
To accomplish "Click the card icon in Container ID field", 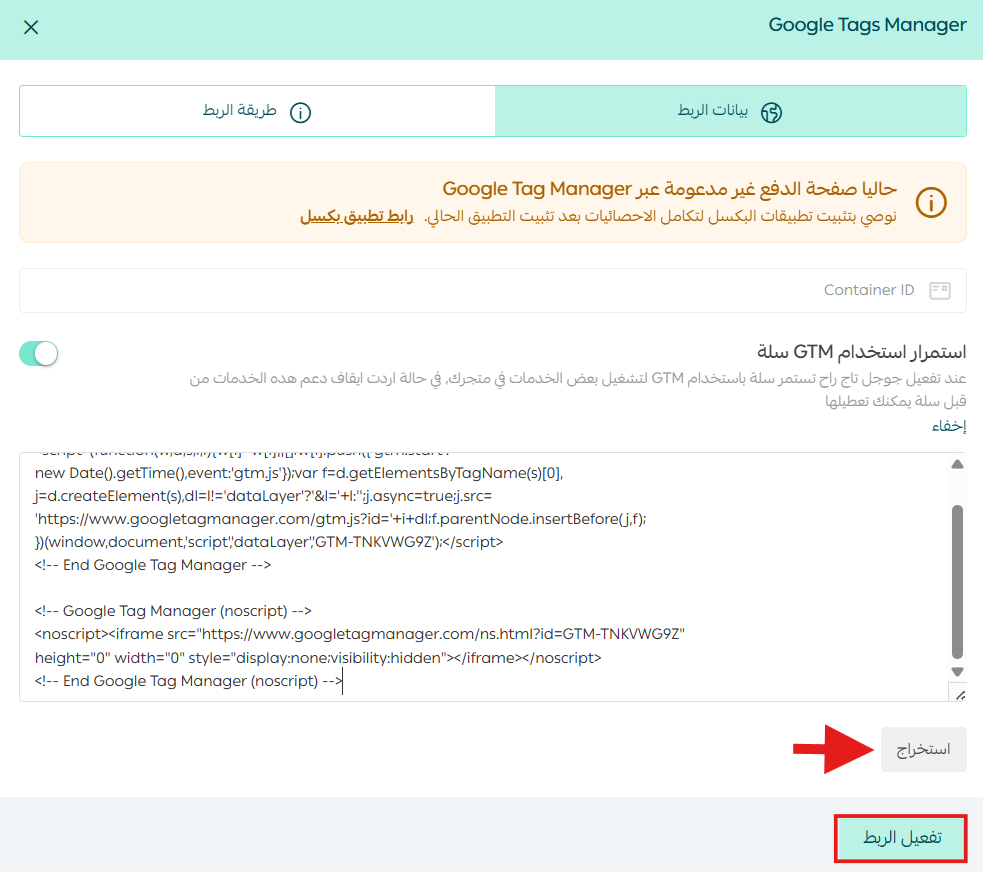I will coord(940,291).
